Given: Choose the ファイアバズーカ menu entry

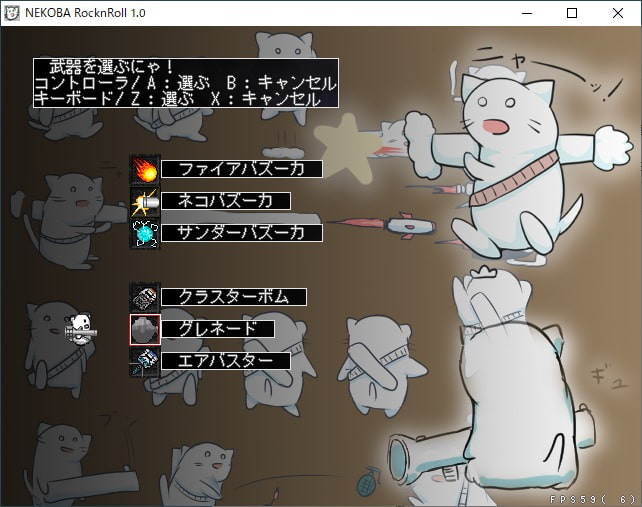Looking at the screenshot, I should pyautogui.click(x=242, y=169).
